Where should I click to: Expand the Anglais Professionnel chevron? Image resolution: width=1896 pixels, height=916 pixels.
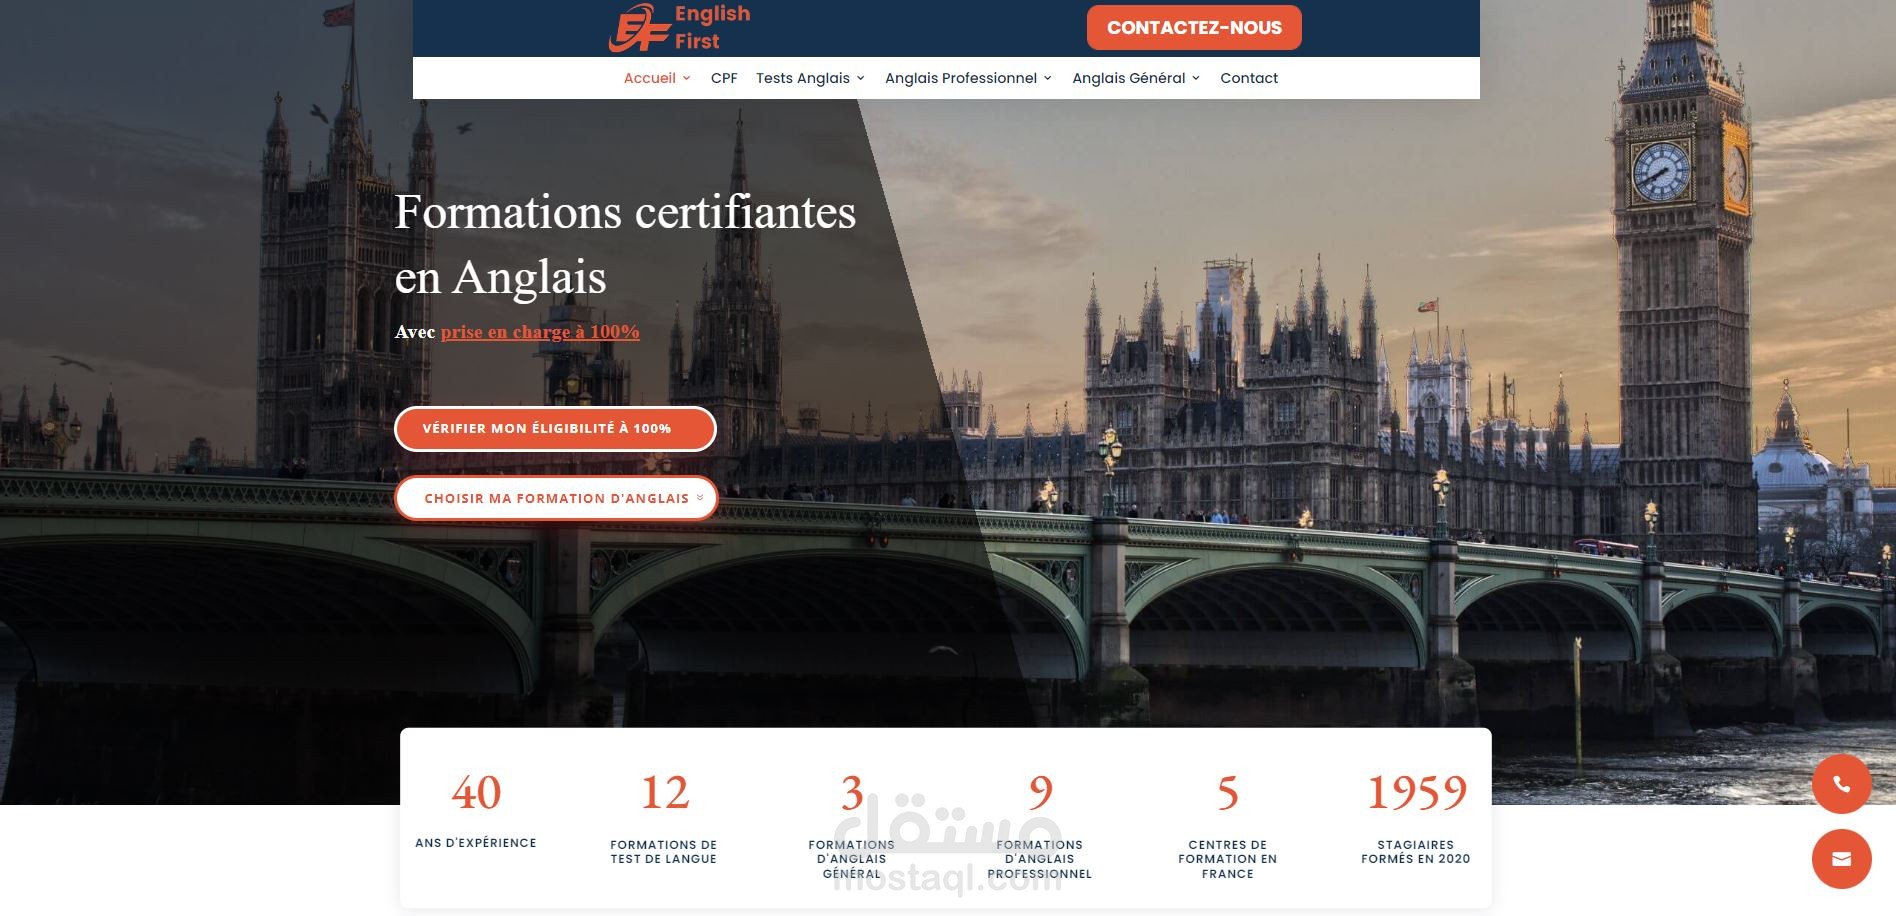1048,78
